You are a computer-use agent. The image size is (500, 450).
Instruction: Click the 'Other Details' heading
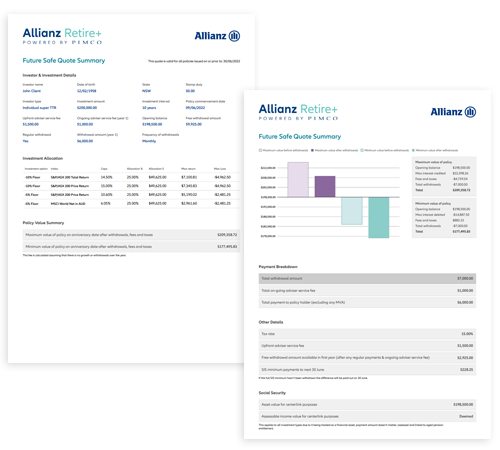coord(271,322)
